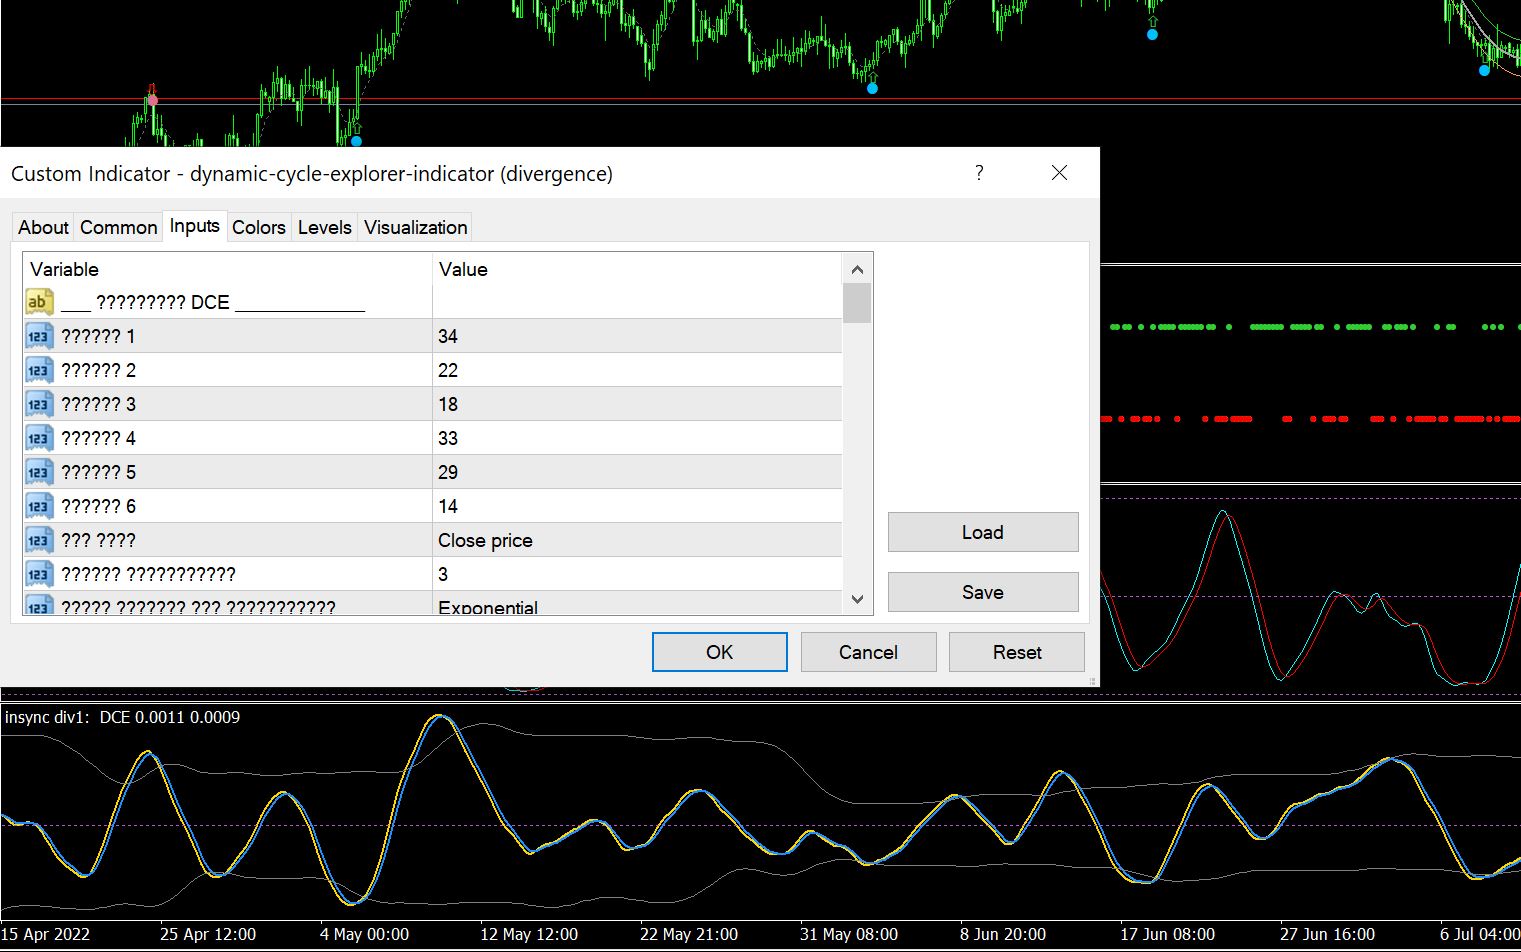Viewport: 1521px width, 952px height.
Task: Open the Exponential method value dropdown
Action: 638,606
